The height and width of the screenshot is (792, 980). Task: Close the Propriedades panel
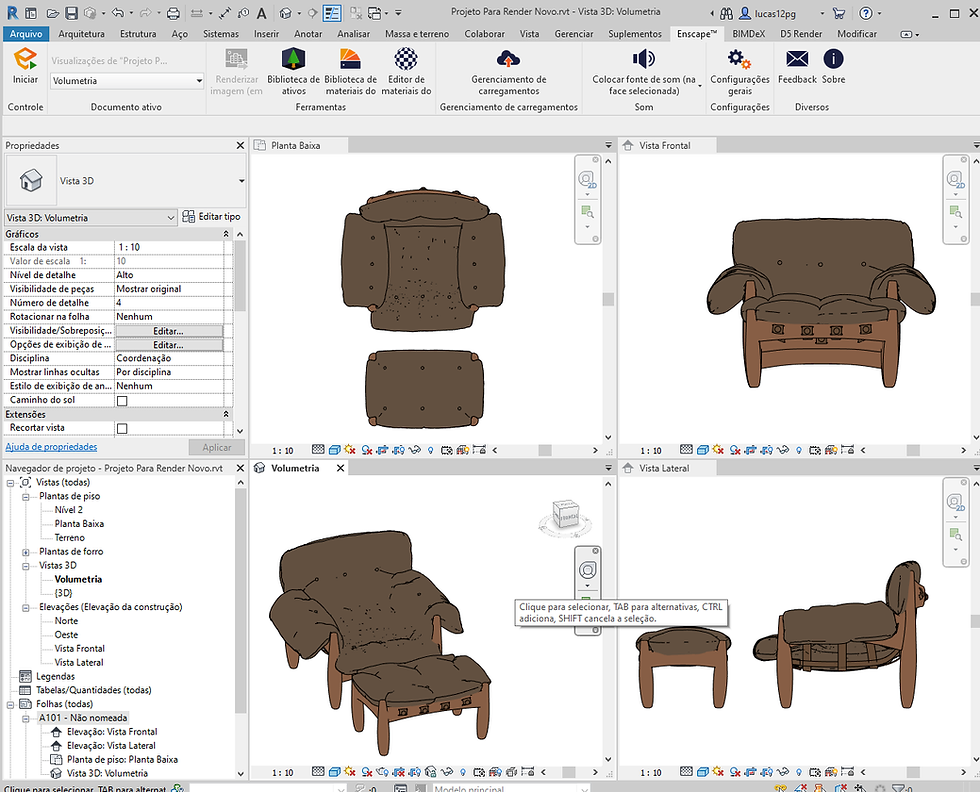coord(240,146)
